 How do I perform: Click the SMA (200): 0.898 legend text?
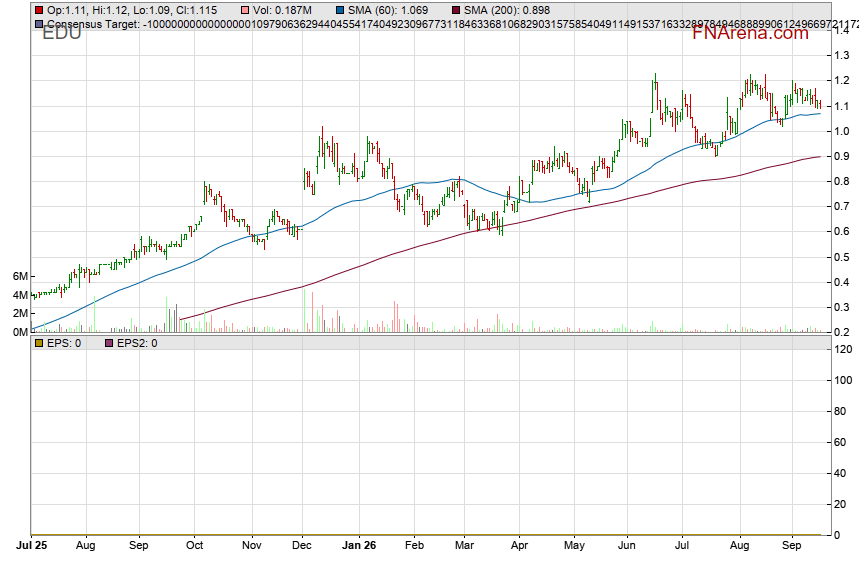[x=507, y=10]
